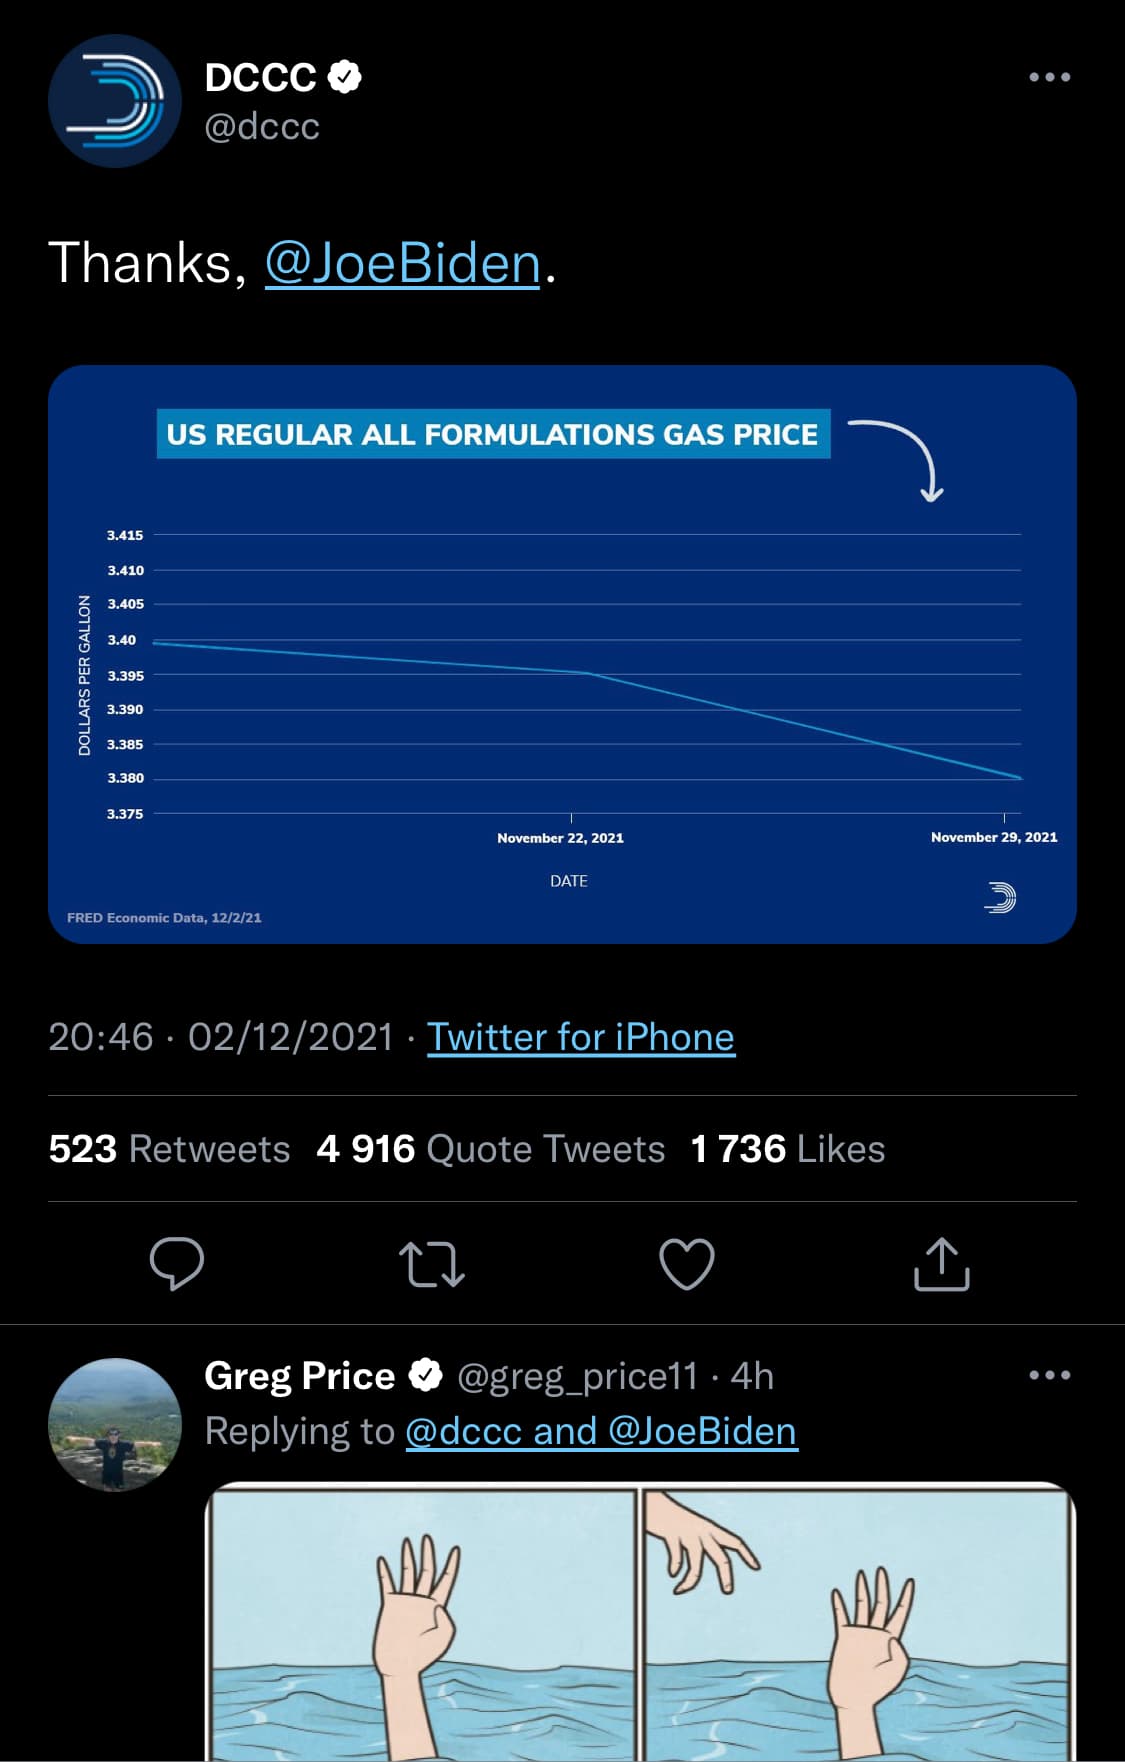The width and height of the screenshot is (1125, 1762).
Task: Open the DCCC tweet's three-dot menu
Action: pyautogui.click(x=1049, y=77)
